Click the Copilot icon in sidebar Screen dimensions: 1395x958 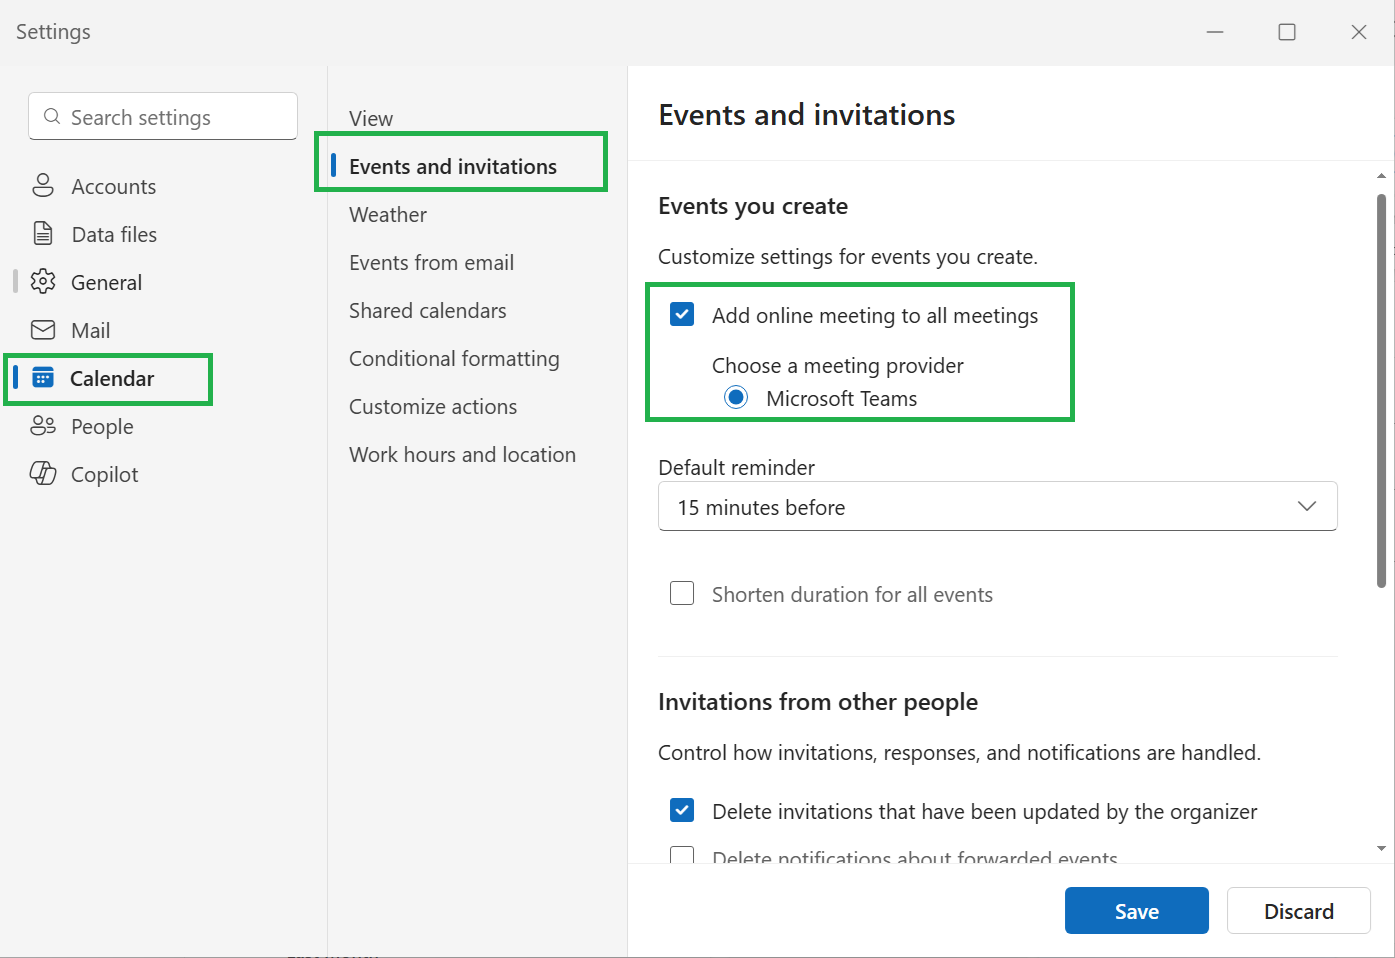(43, 473)
